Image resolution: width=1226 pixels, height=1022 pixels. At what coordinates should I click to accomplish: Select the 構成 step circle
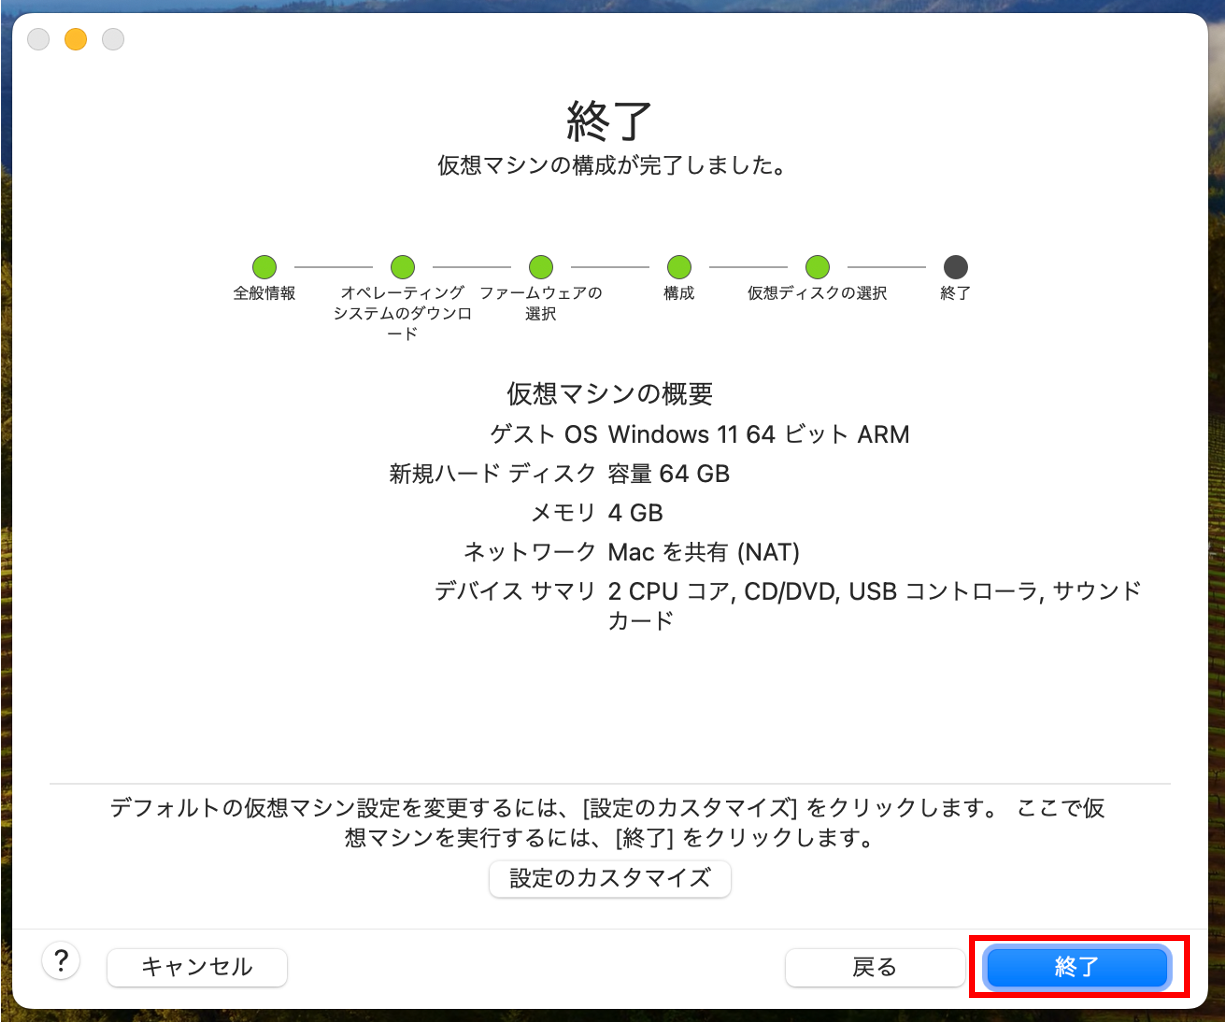pyautogui.click(x=679, y=267)
